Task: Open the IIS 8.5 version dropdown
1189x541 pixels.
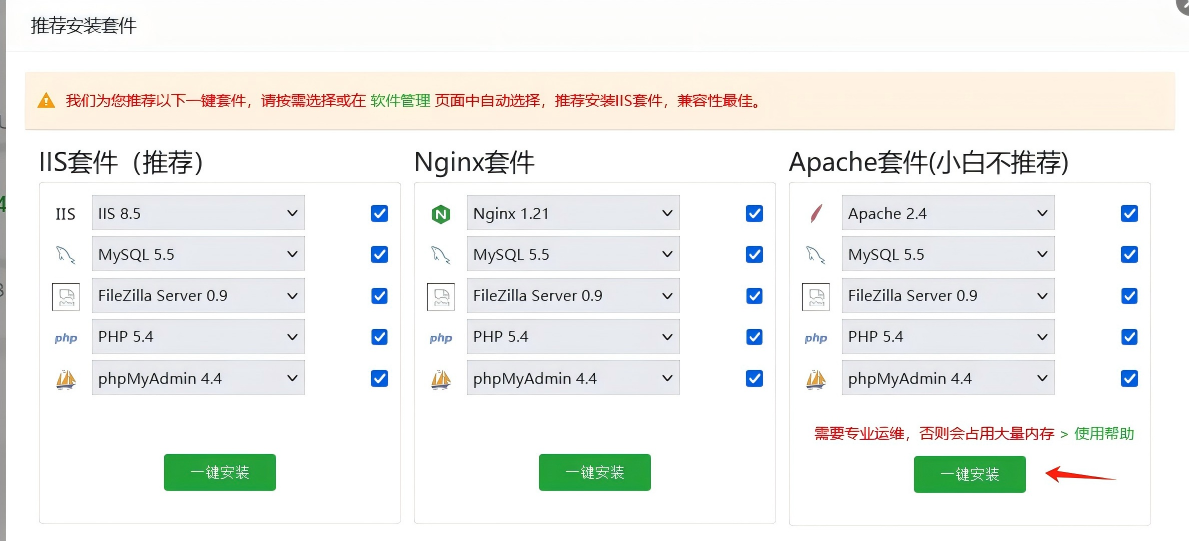Action: point(198,213)
